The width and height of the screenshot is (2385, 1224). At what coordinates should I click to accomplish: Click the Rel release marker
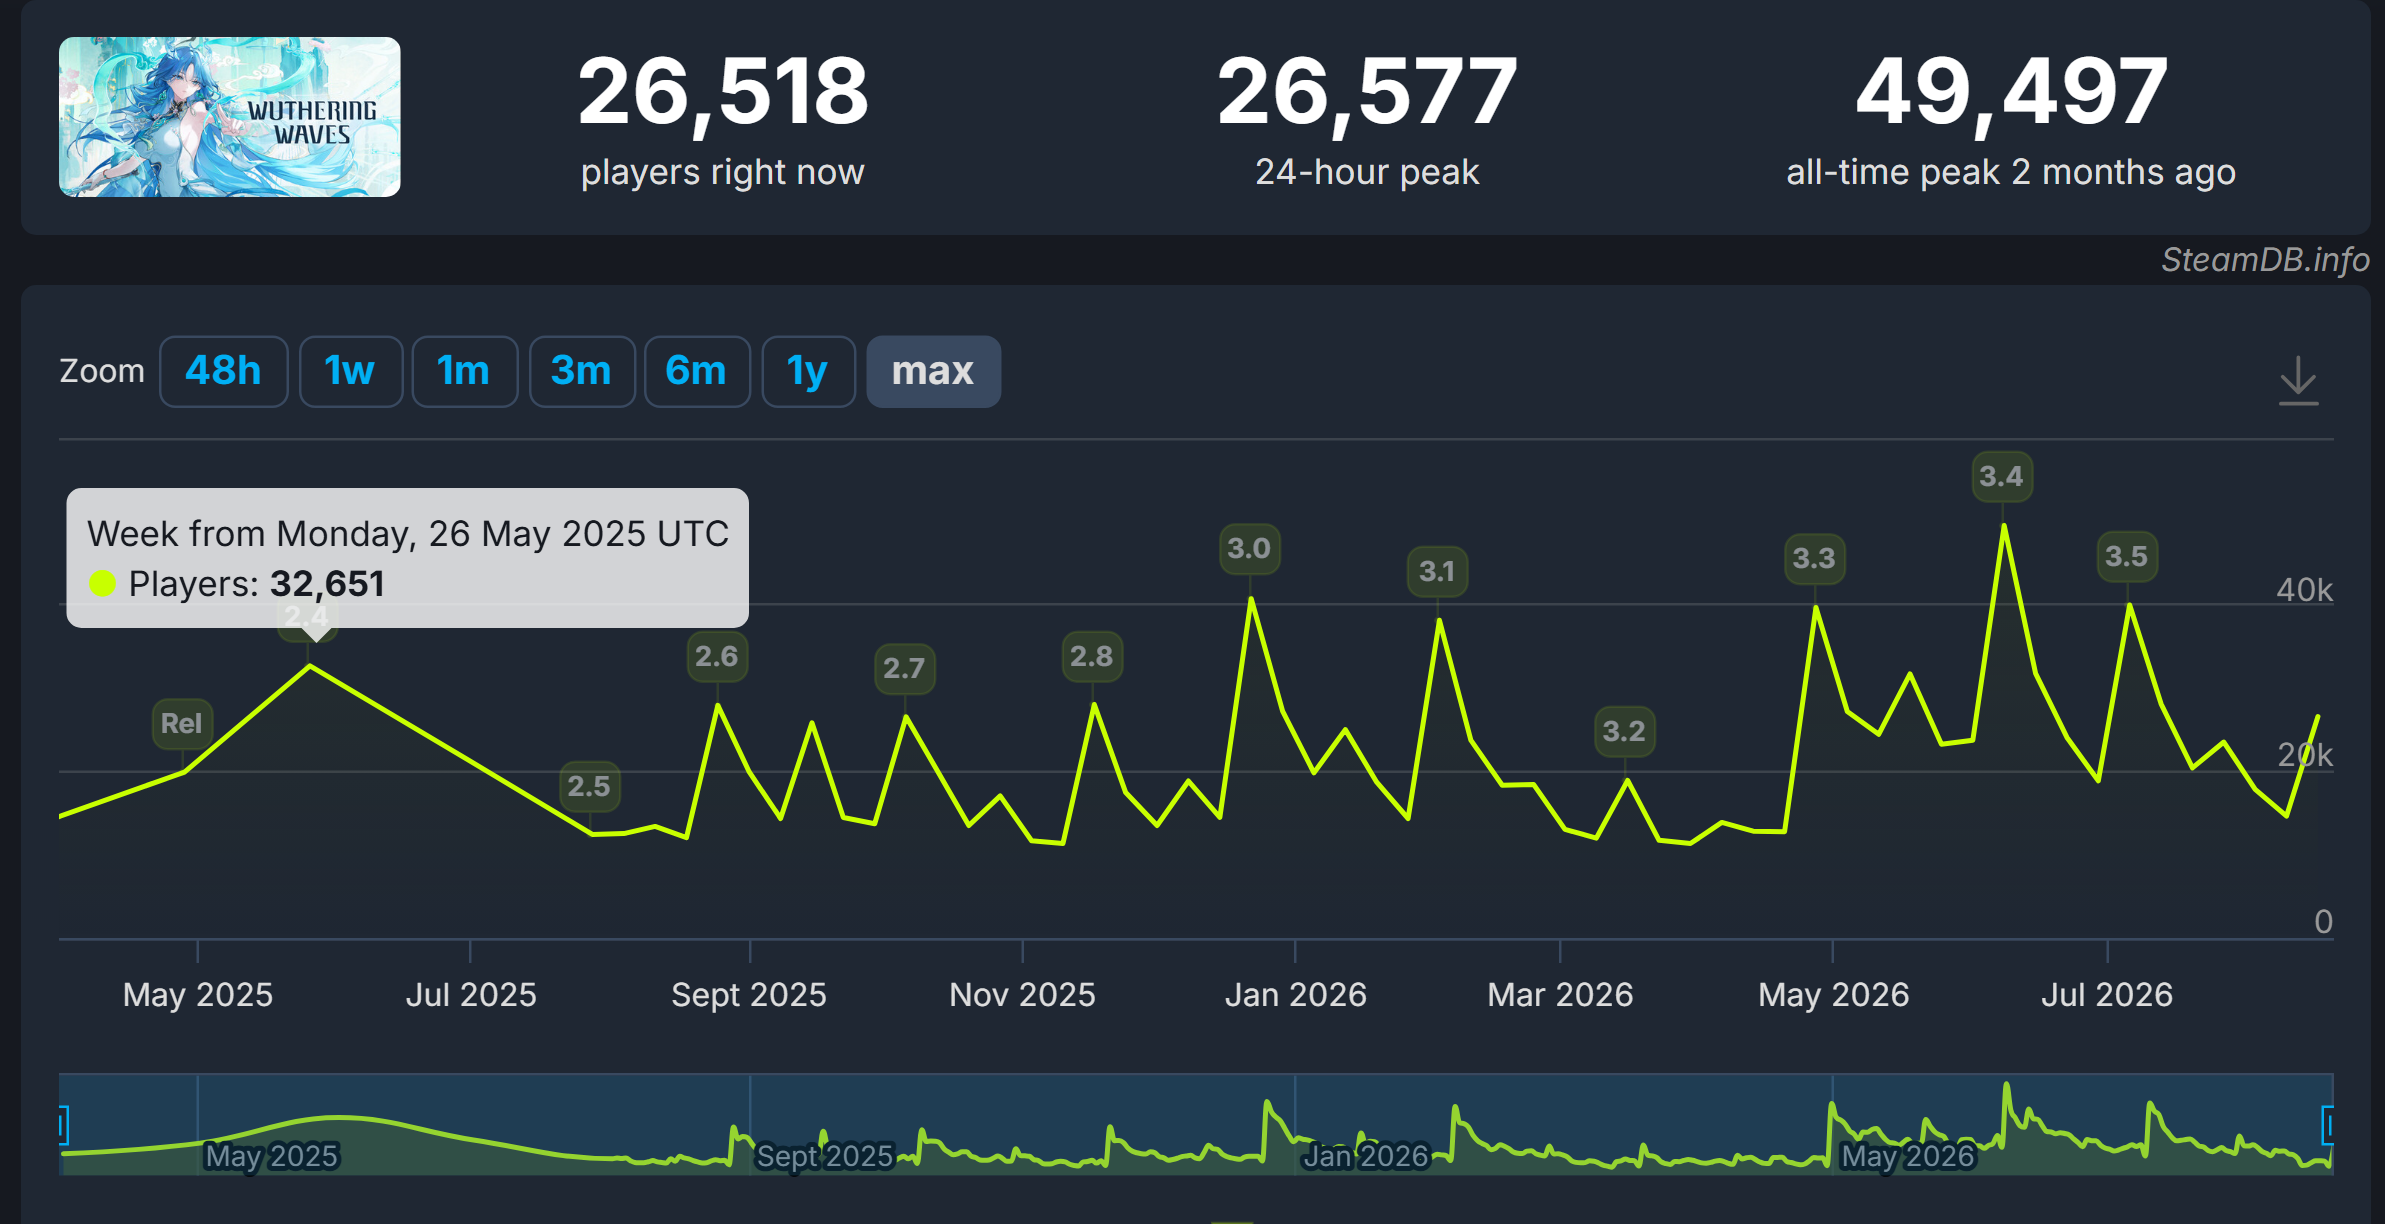pyautogui.click(x=182, y=723)
